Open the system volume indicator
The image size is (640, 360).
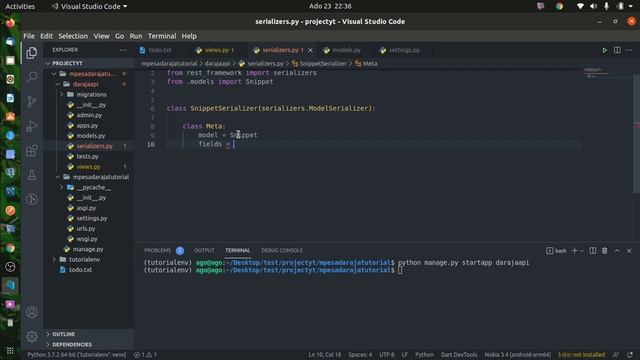pos(593,6)
